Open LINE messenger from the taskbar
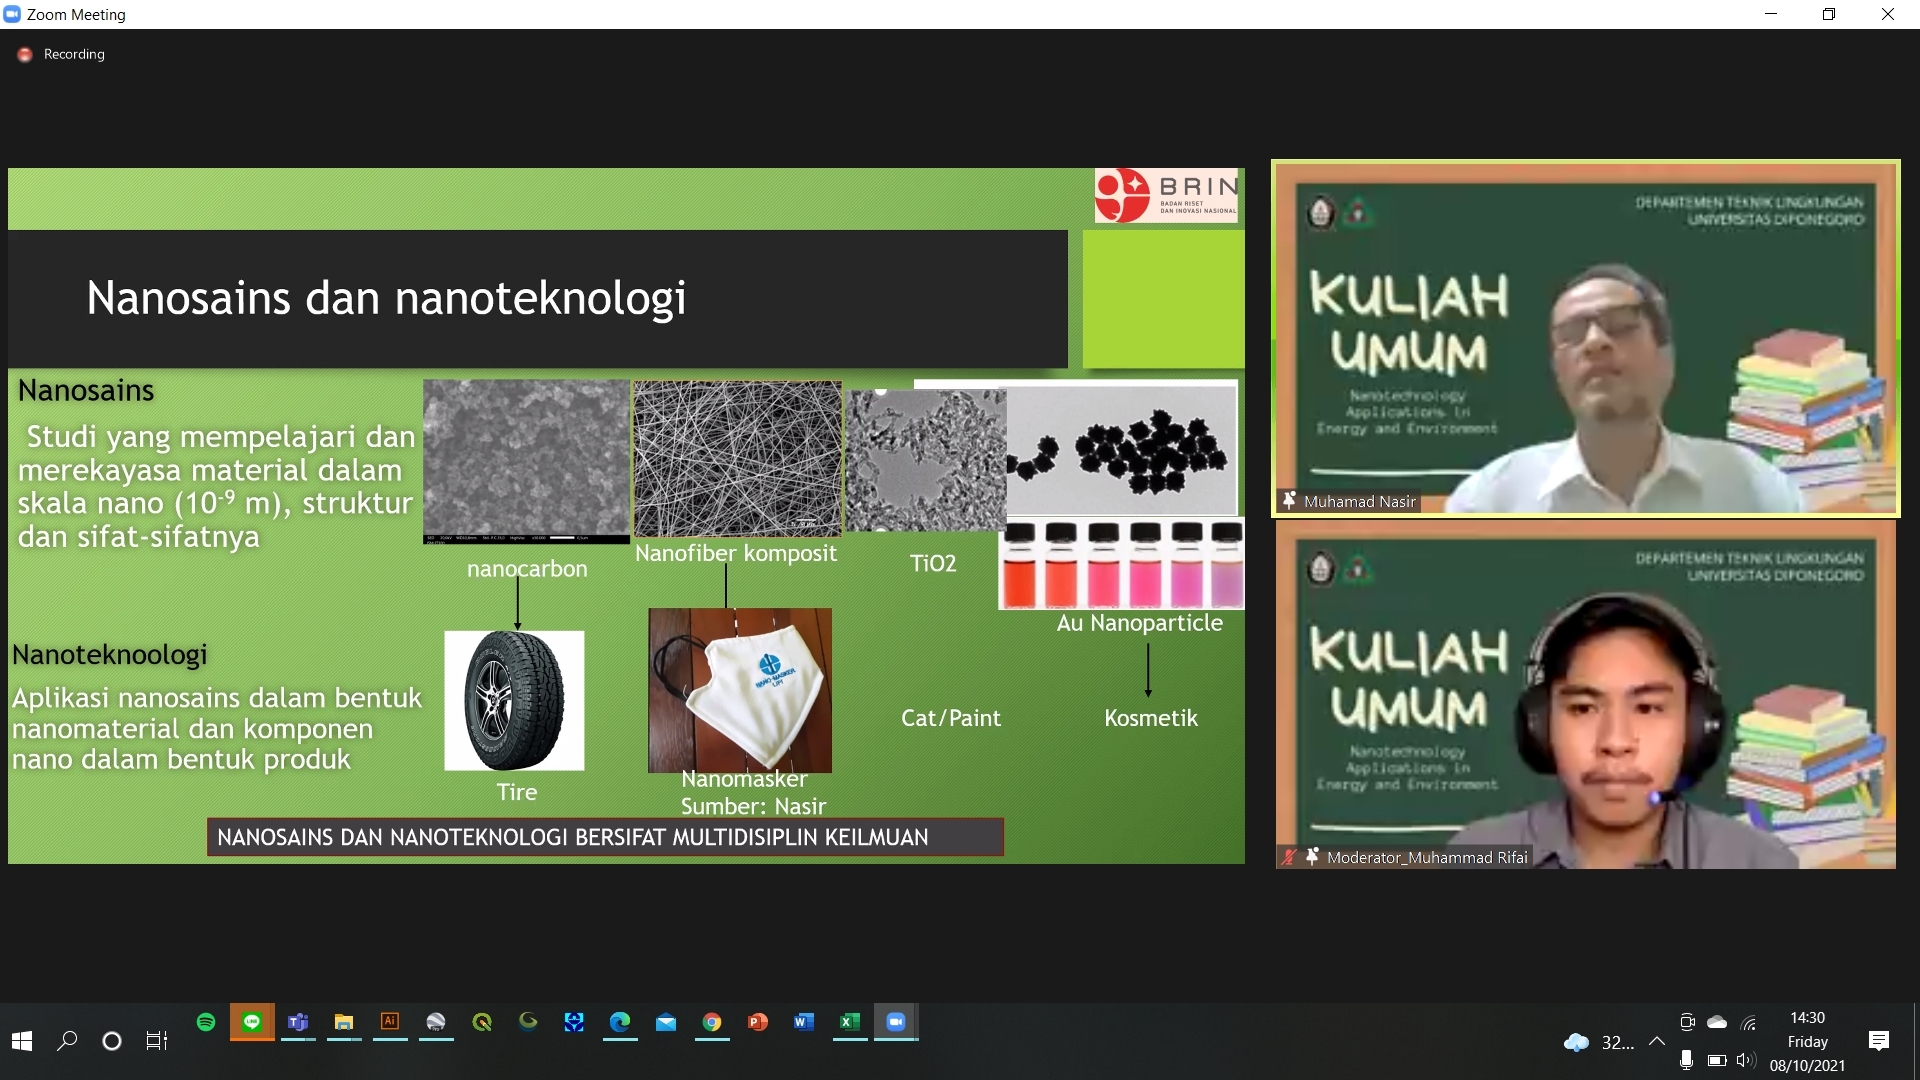The width and height of the screenshot is (1920, 1080). (x=251, y=1023)
